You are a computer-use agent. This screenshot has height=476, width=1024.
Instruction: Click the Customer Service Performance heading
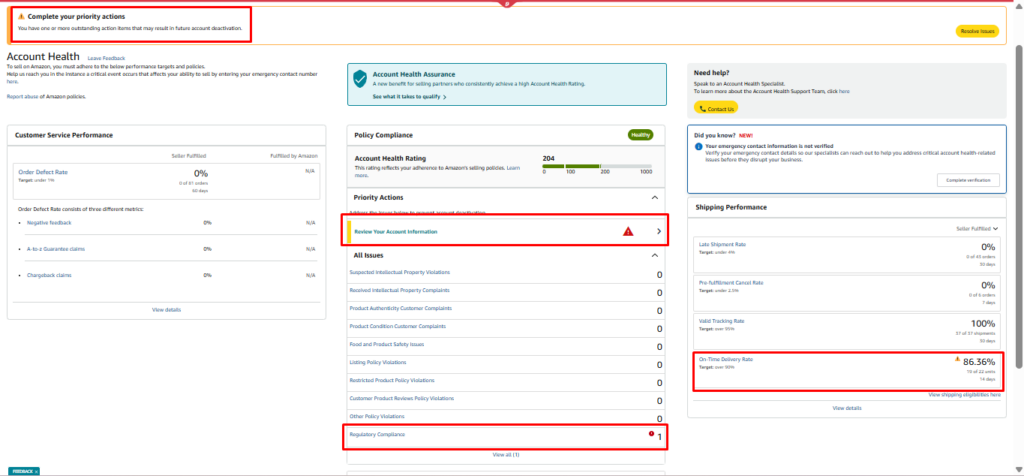coord(64,135)
